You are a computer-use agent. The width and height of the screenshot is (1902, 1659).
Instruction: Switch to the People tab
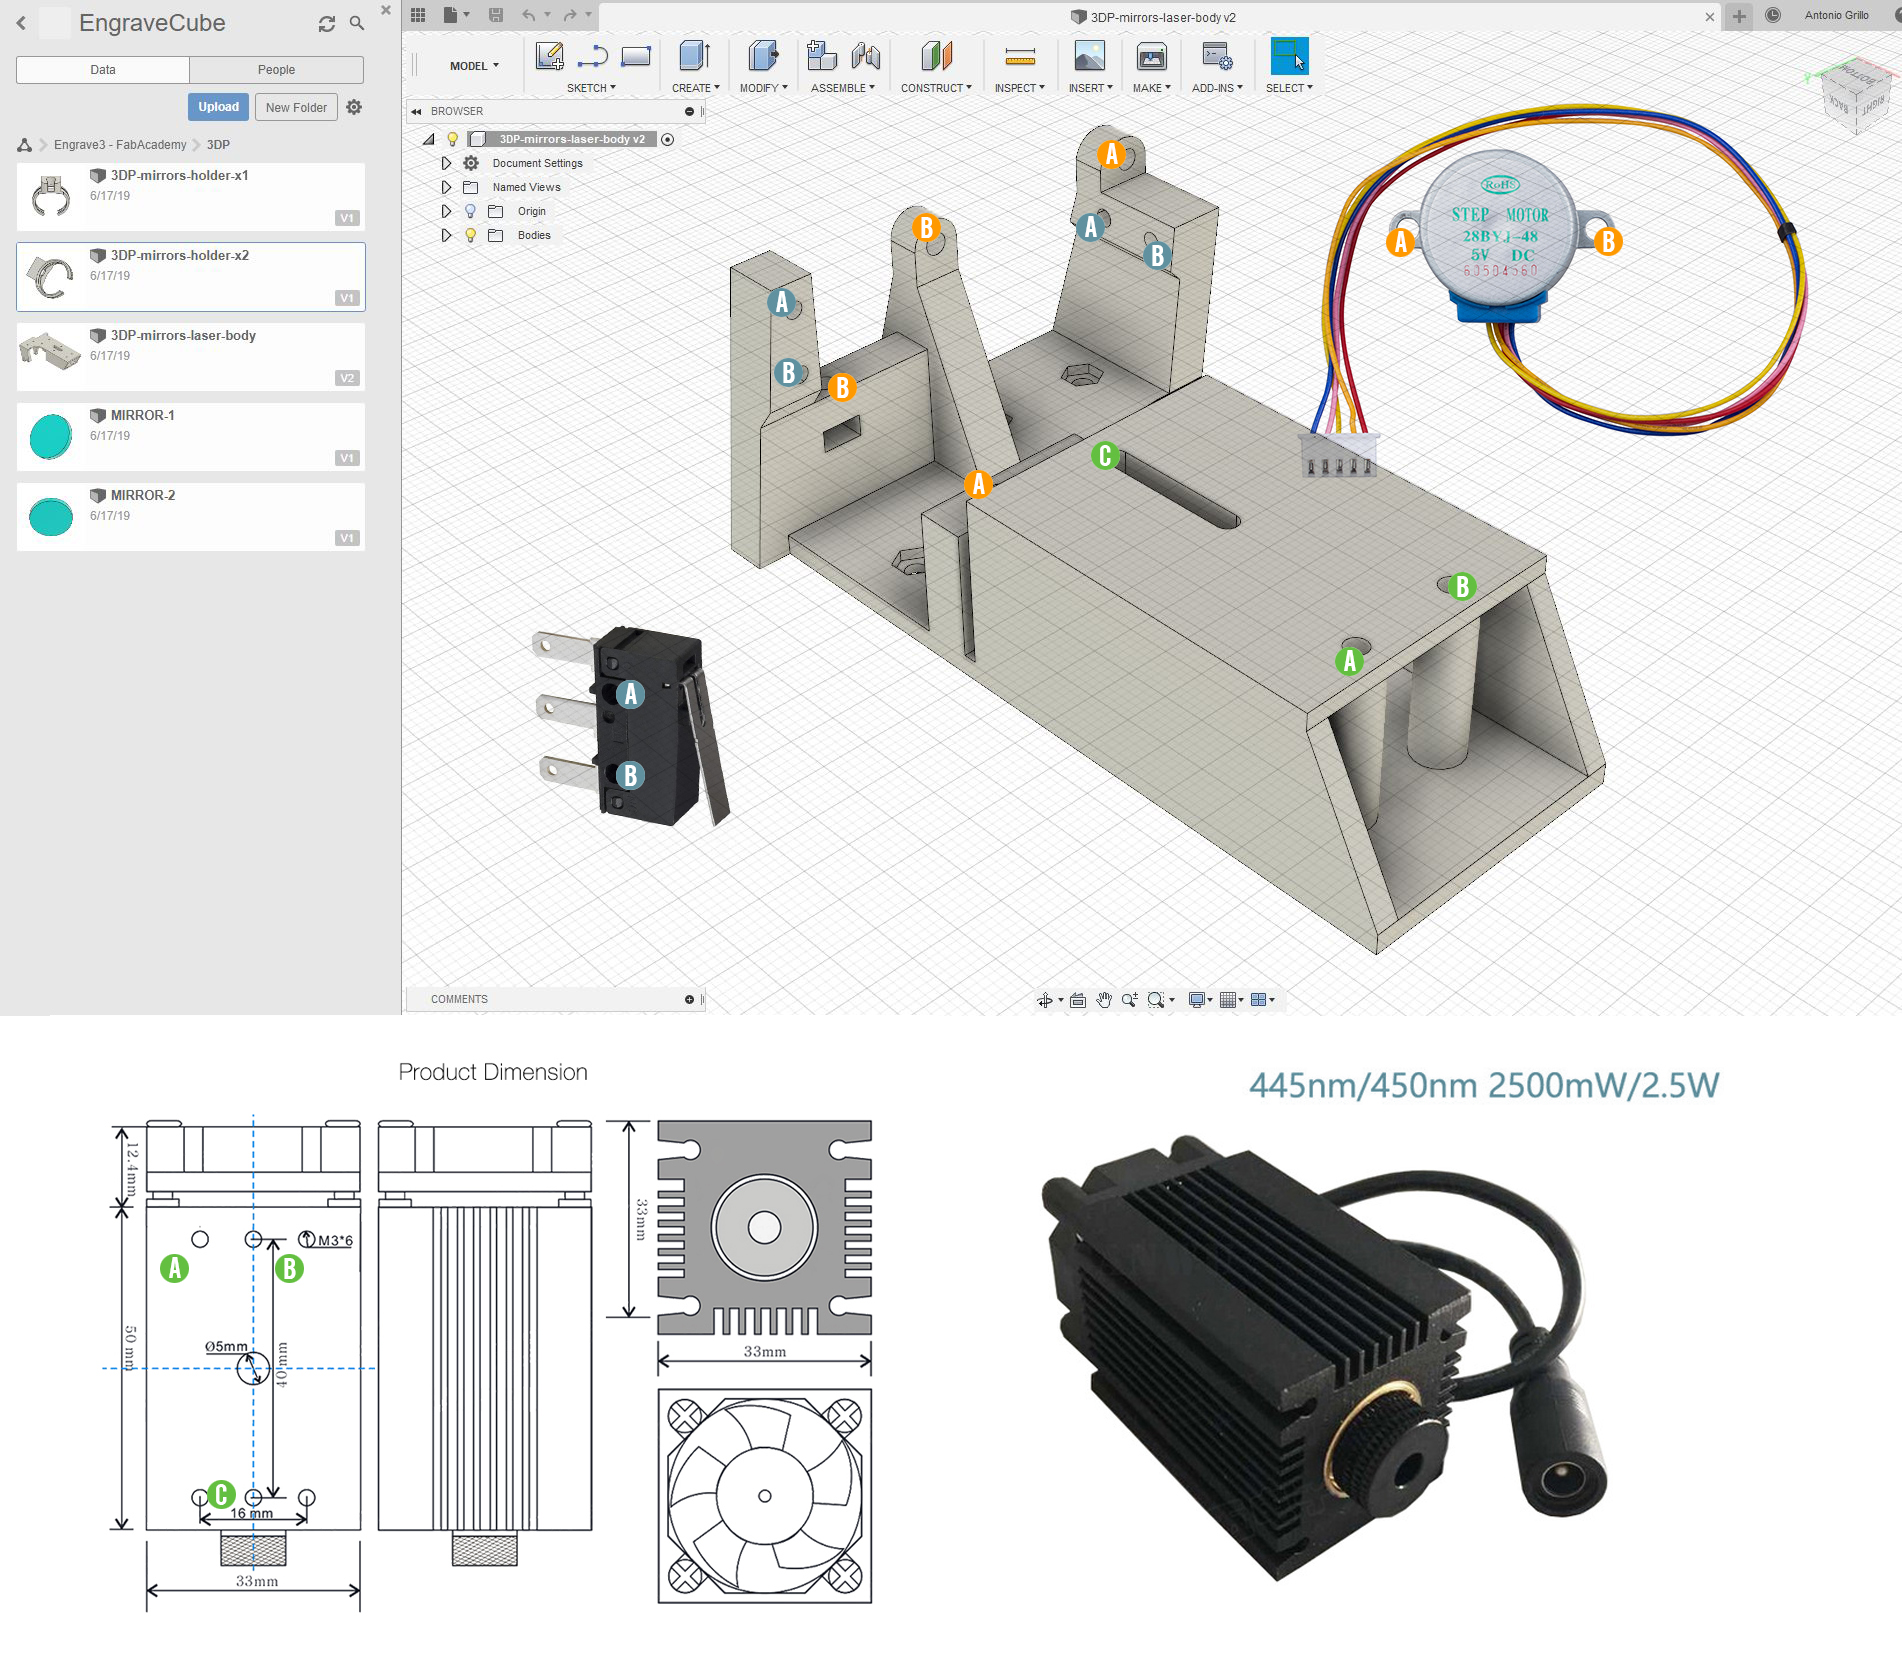276,70
